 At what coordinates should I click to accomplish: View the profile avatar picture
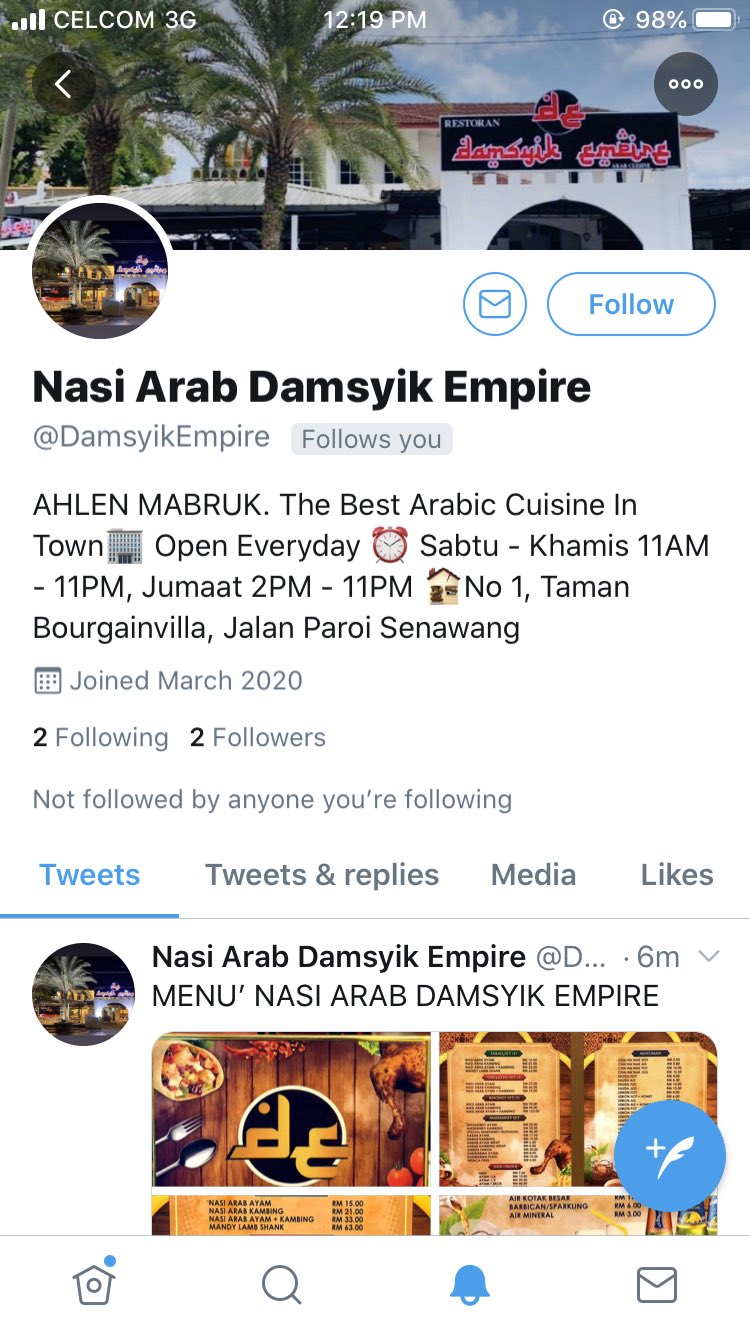[x=100, y=270]
